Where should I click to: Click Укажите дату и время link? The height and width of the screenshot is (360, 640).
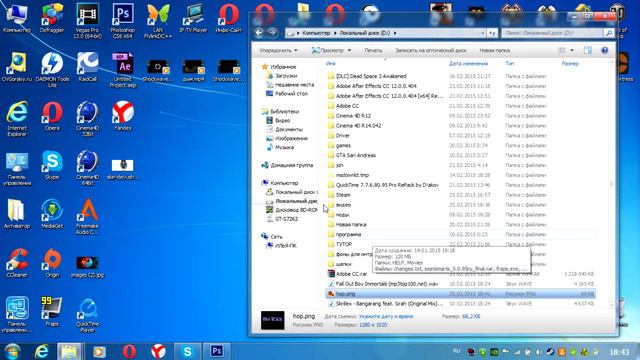coord(386,316)
